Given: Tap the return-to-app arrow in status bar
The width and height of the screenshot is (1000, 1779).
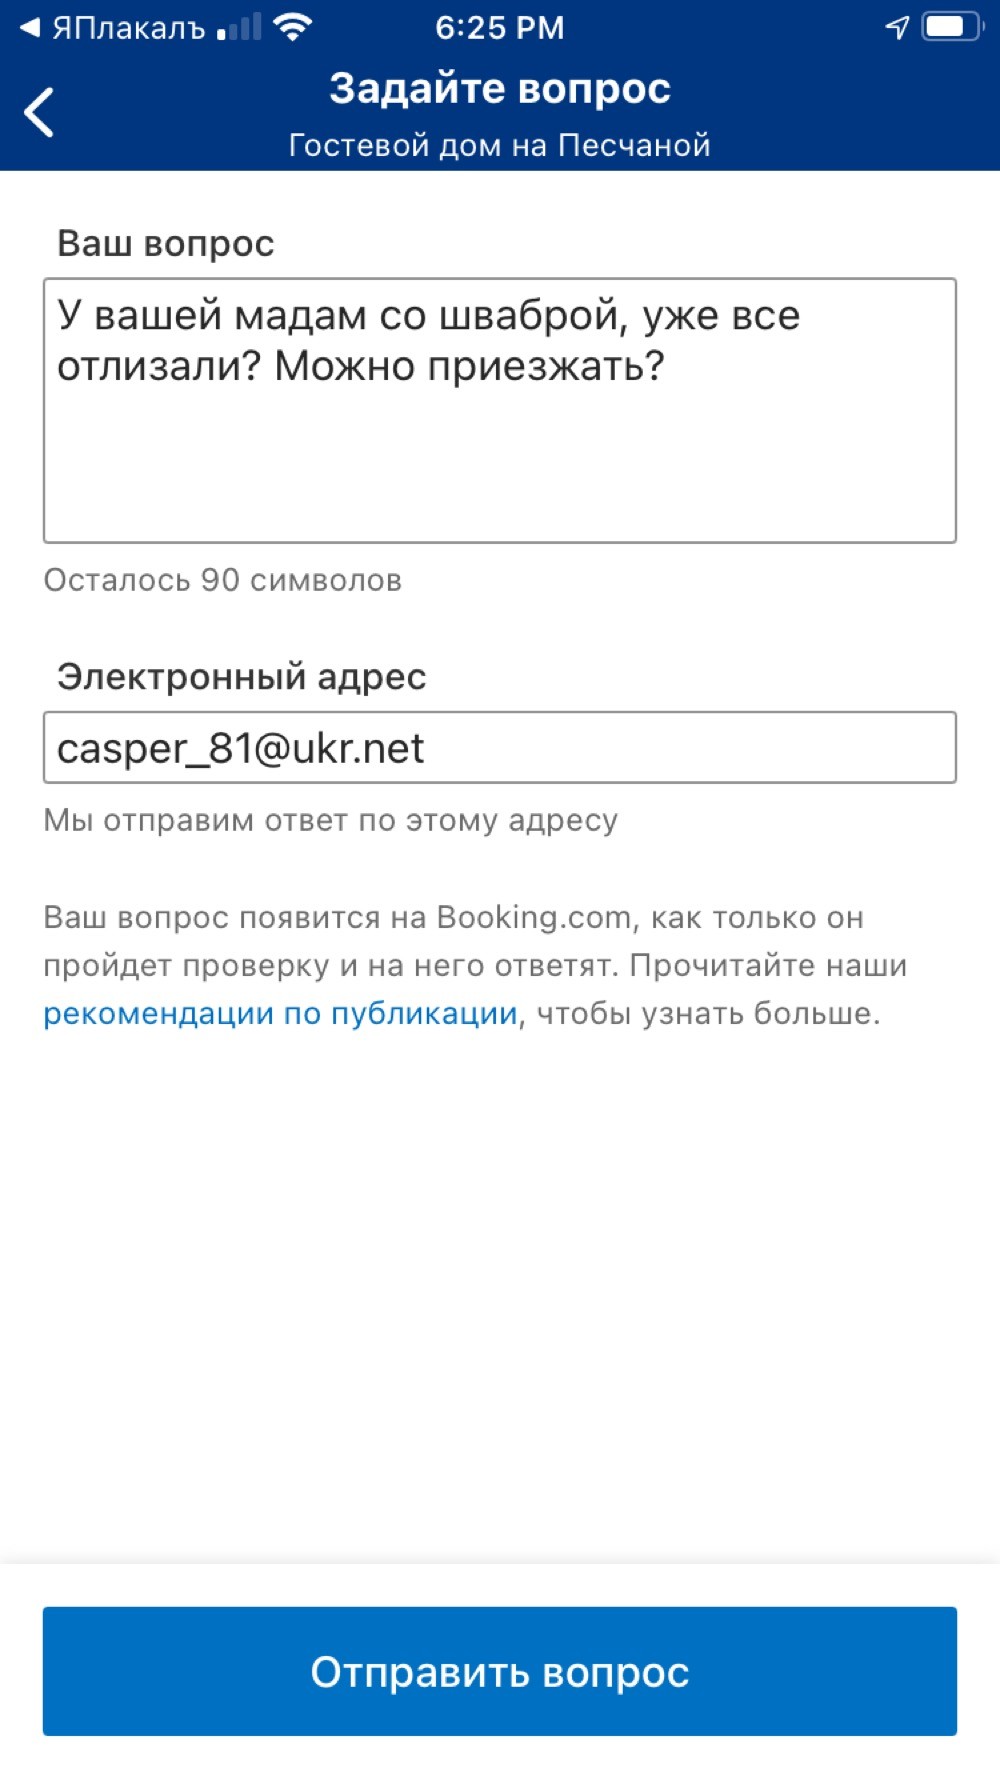Looking at the screenshot, I should tap(30, 28).
